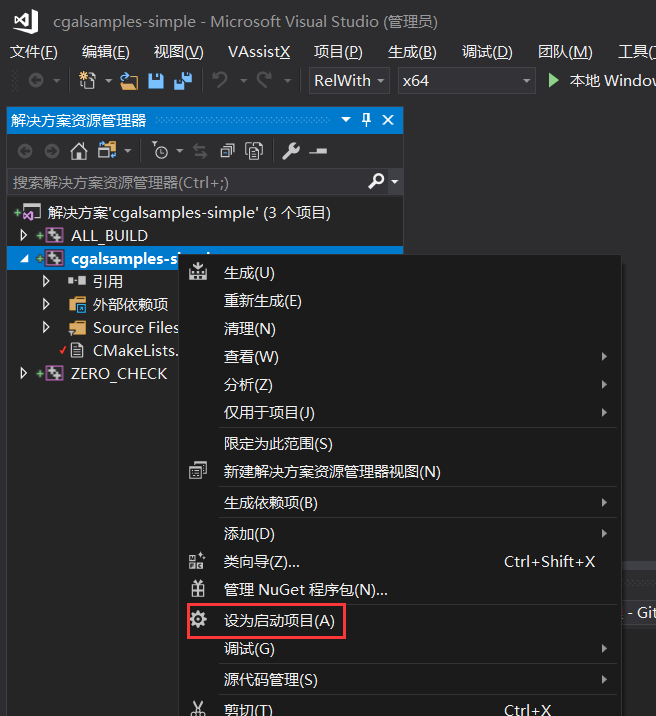656x716 pixels.
Task: Click the Collapse All icon in Solution Explorer
Action: (x=227, y=150)
